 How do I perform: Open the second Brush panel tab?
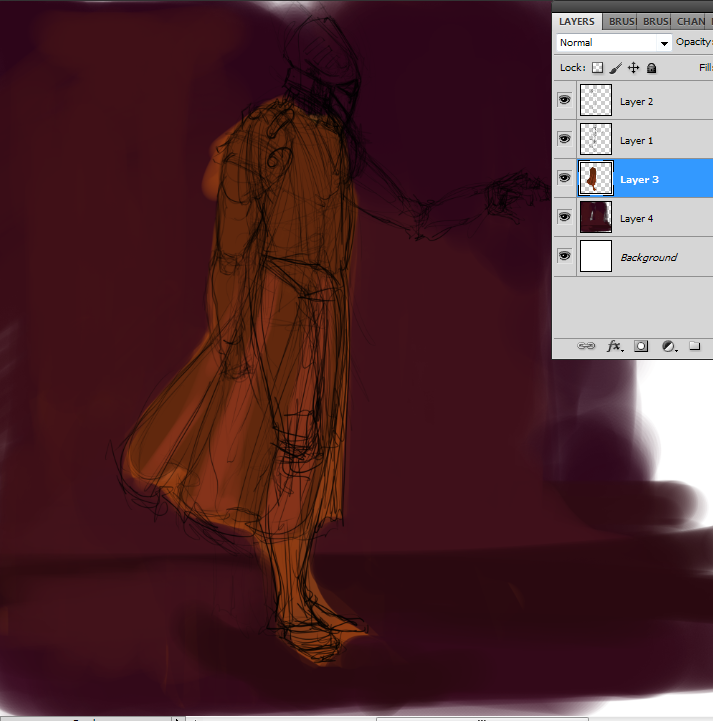coord(654,22)
